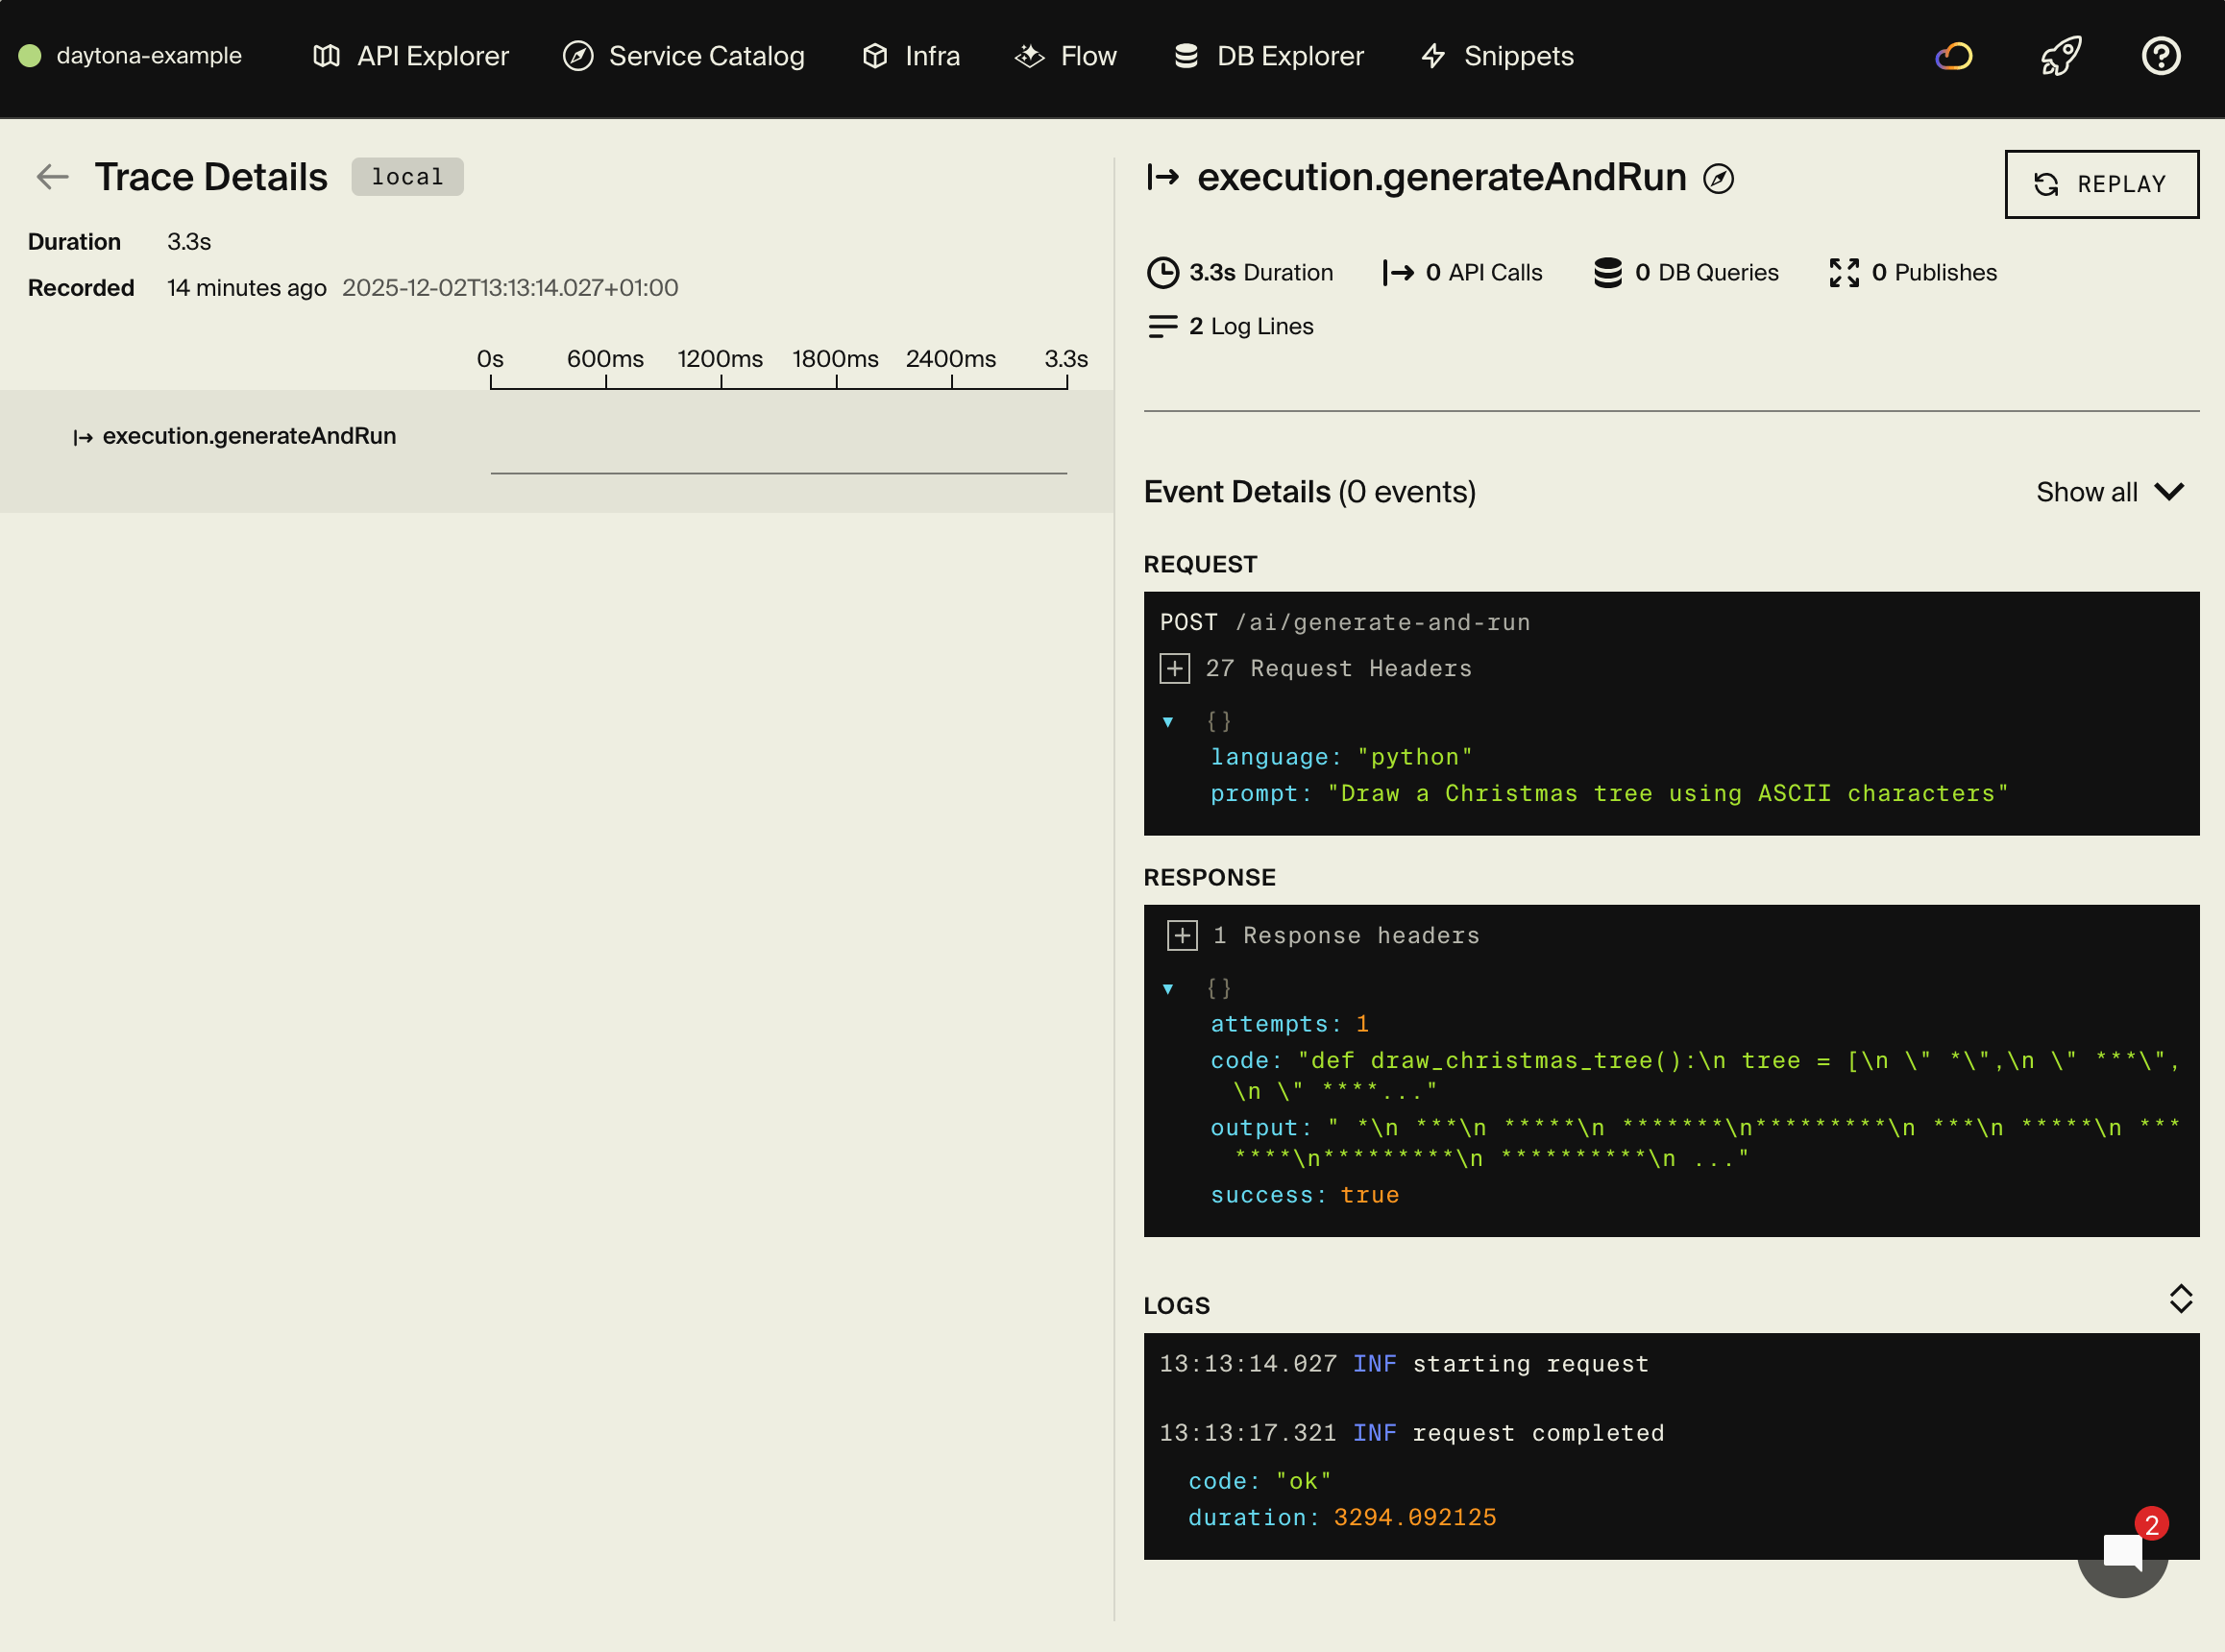
Task: Open the Snippets section
Action: (1496, 56)
